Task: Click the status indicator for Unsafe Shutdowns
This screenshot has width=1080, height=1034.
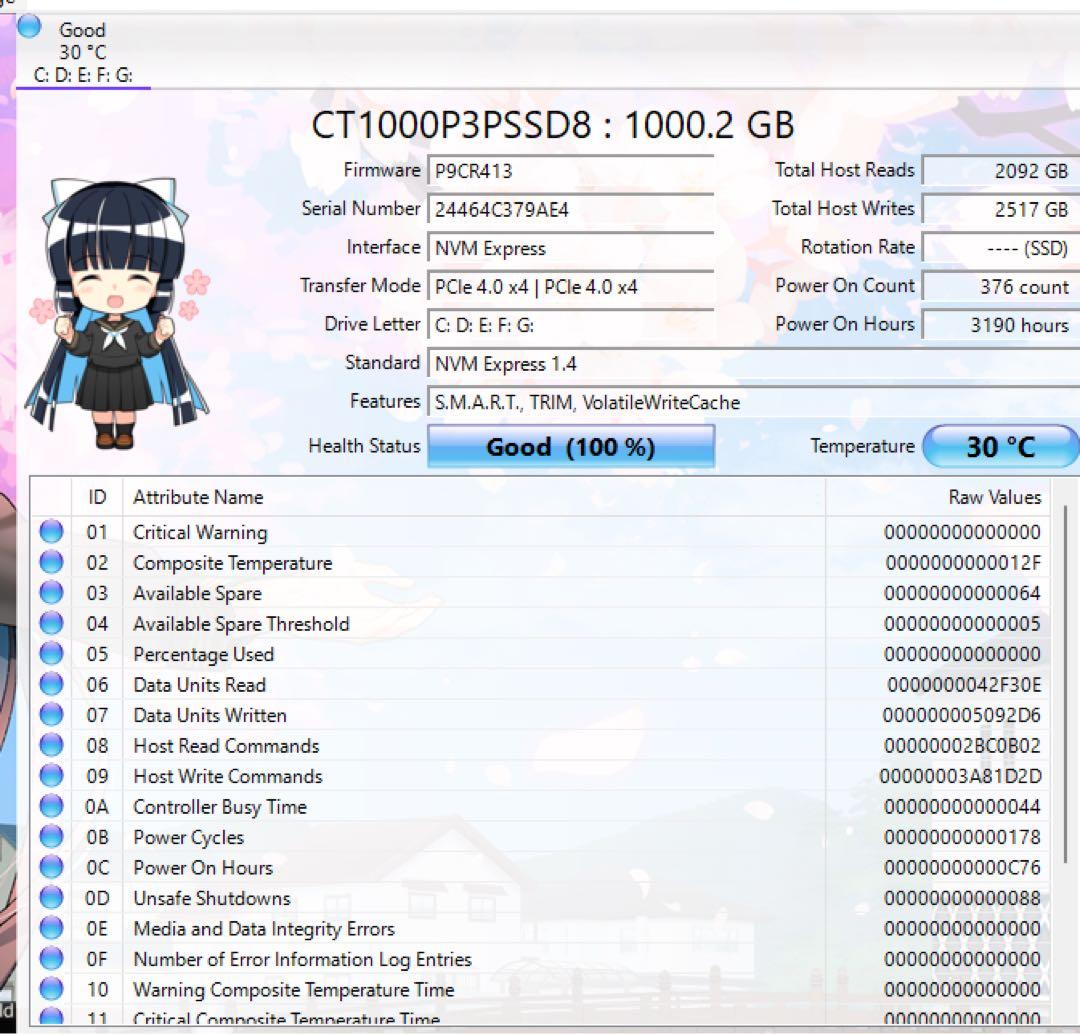Action: click(x=51, y=898)
